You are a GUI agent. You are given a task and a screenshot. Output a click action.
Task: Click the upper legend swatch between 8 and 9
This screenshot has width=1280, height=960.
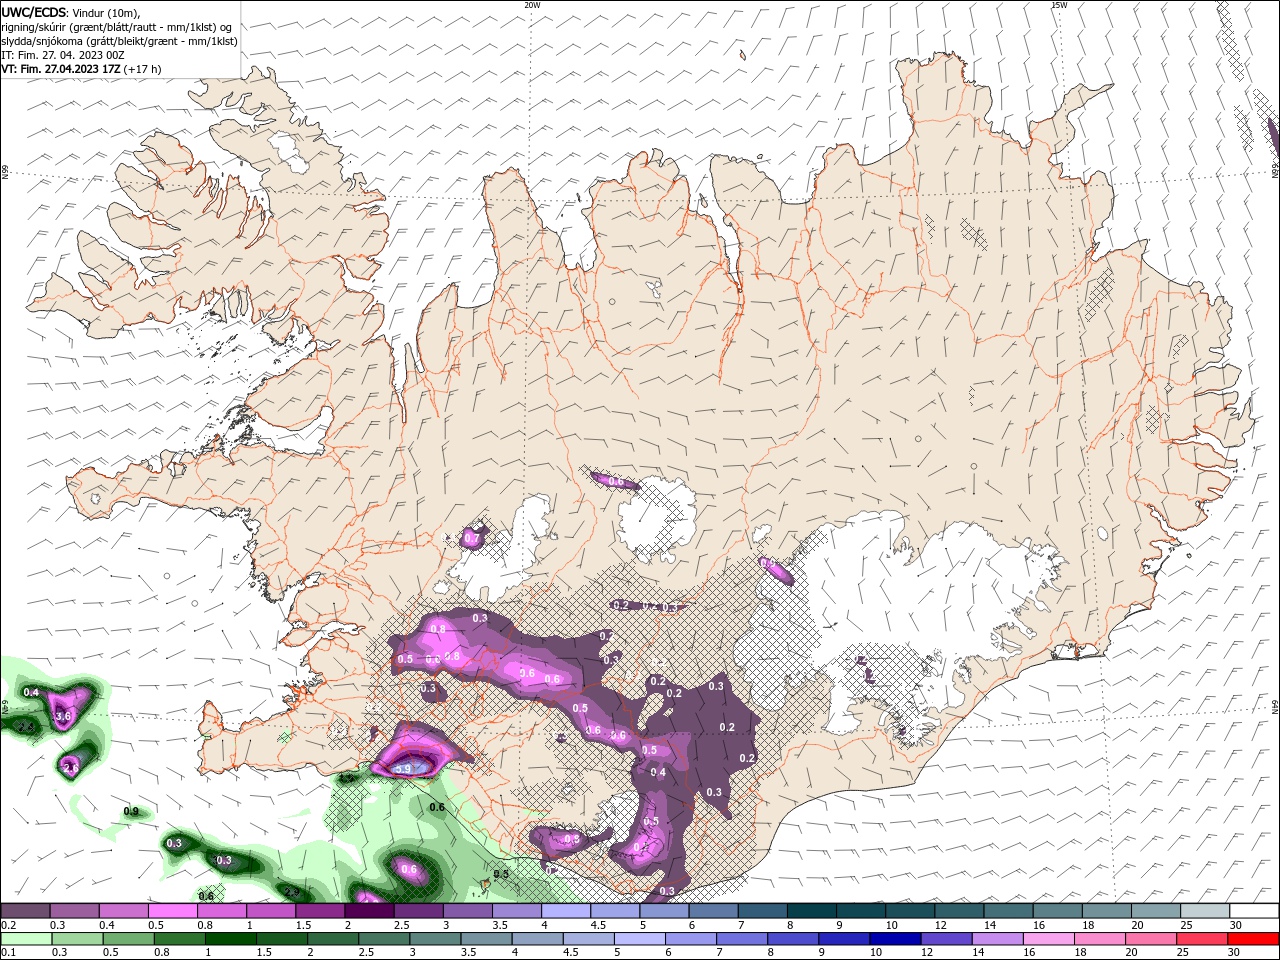click(814, 911)
